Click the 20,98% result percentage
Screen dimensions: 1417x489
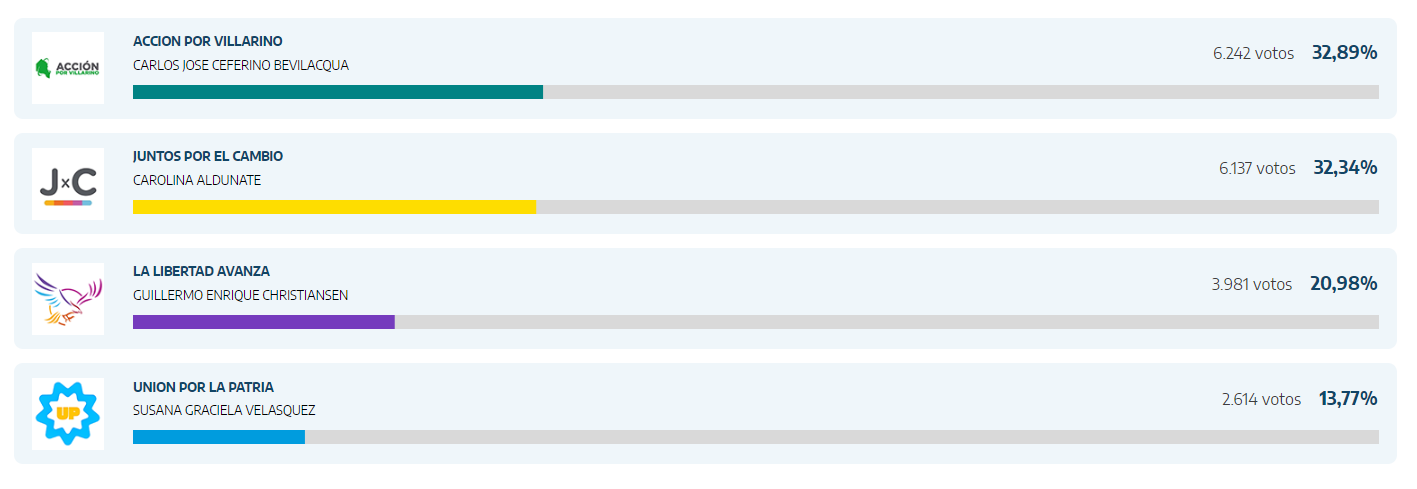pos(1344,284)
